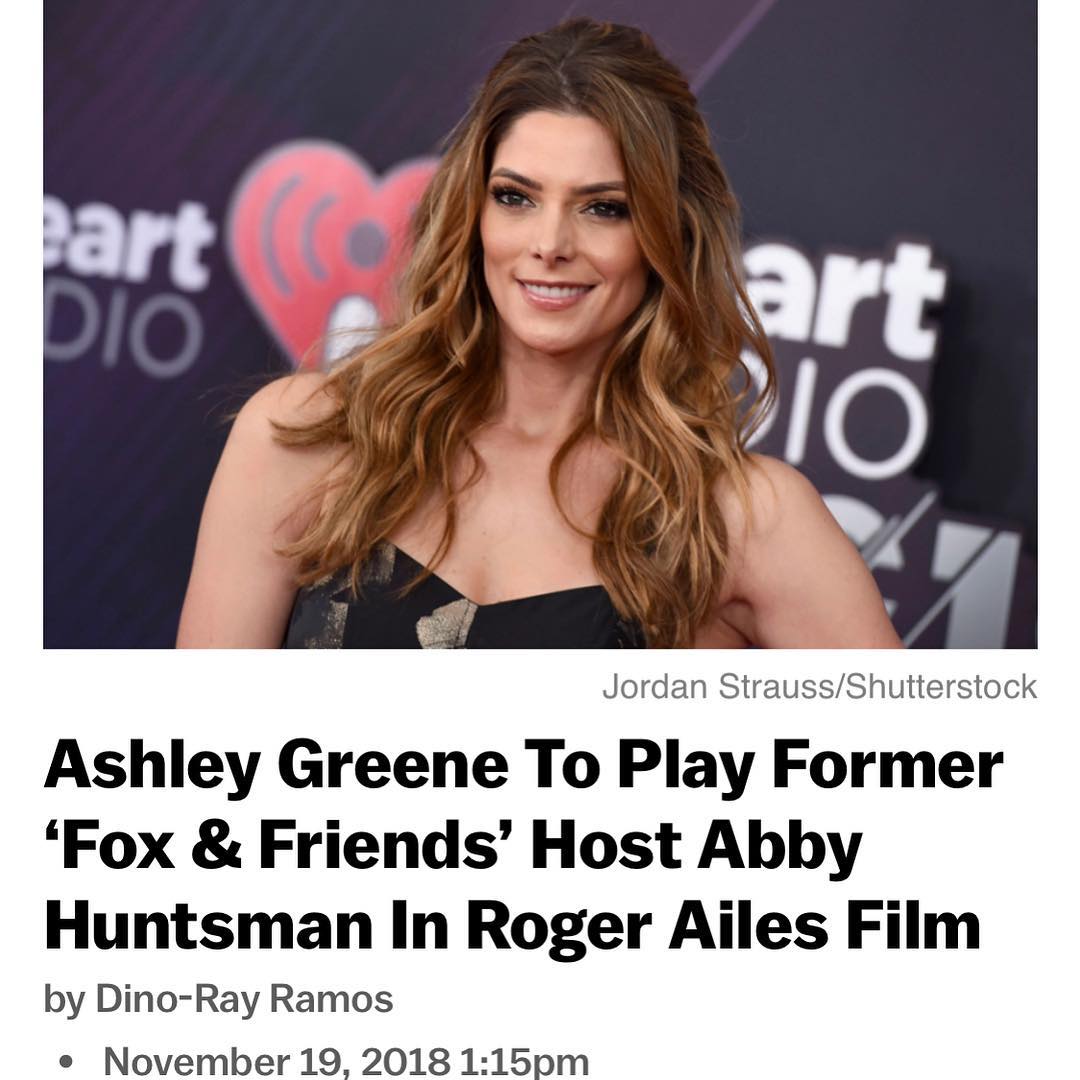Click the word 'by' before the author name
Viewport: 1080px width, 1080px height.
[x=64, y=1001]
